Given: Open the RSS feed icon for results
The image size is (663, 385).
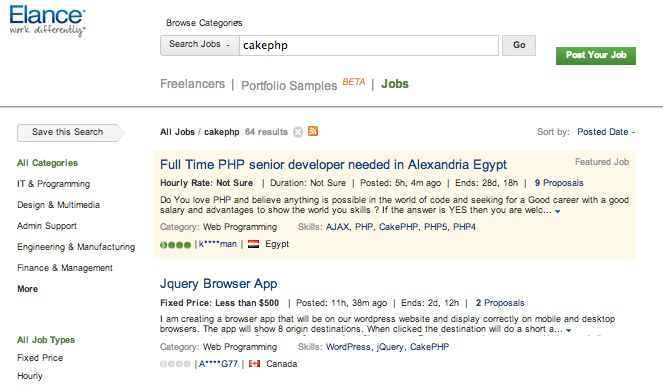Looking at the screenshot, I should (x=313, y=131).
